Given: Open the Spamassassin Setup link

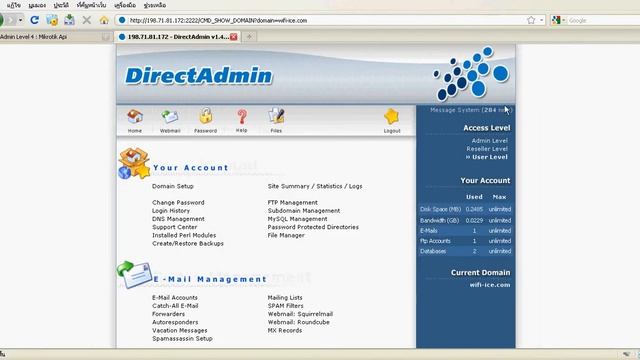Looking at the screenshot, I should click(182, 338).
